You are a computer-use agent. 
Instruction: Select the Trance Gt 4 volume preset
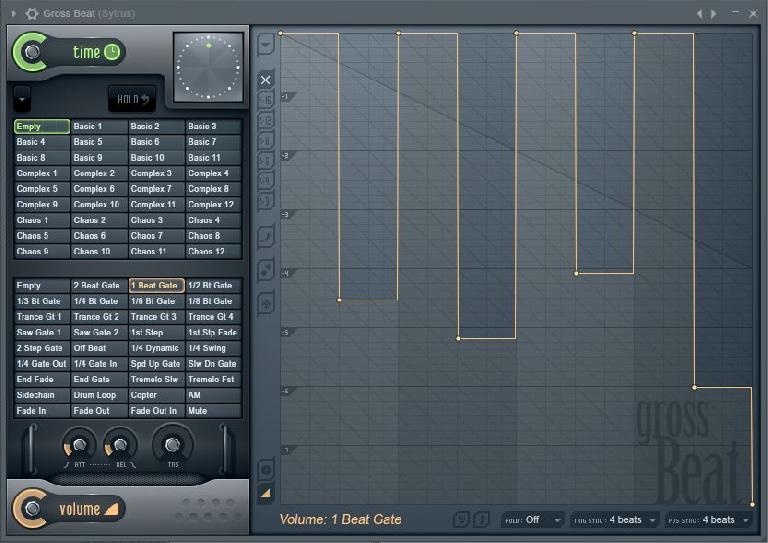214,317
